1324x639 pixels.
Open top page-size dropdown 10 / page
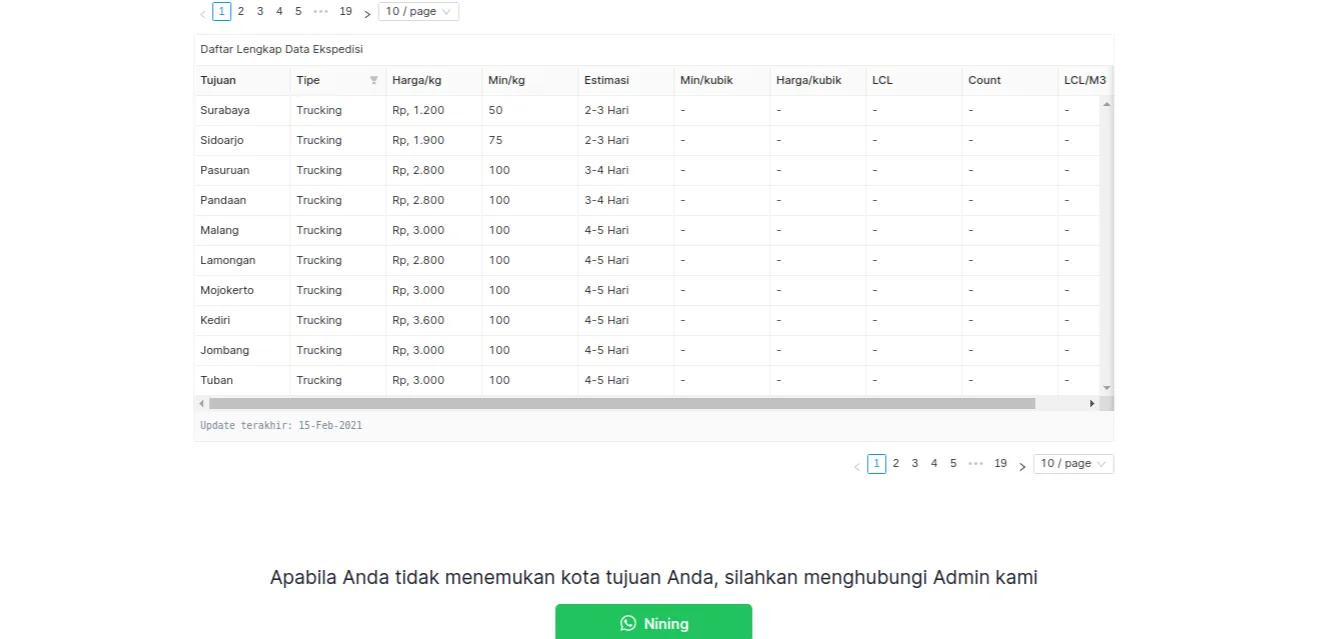418,12
